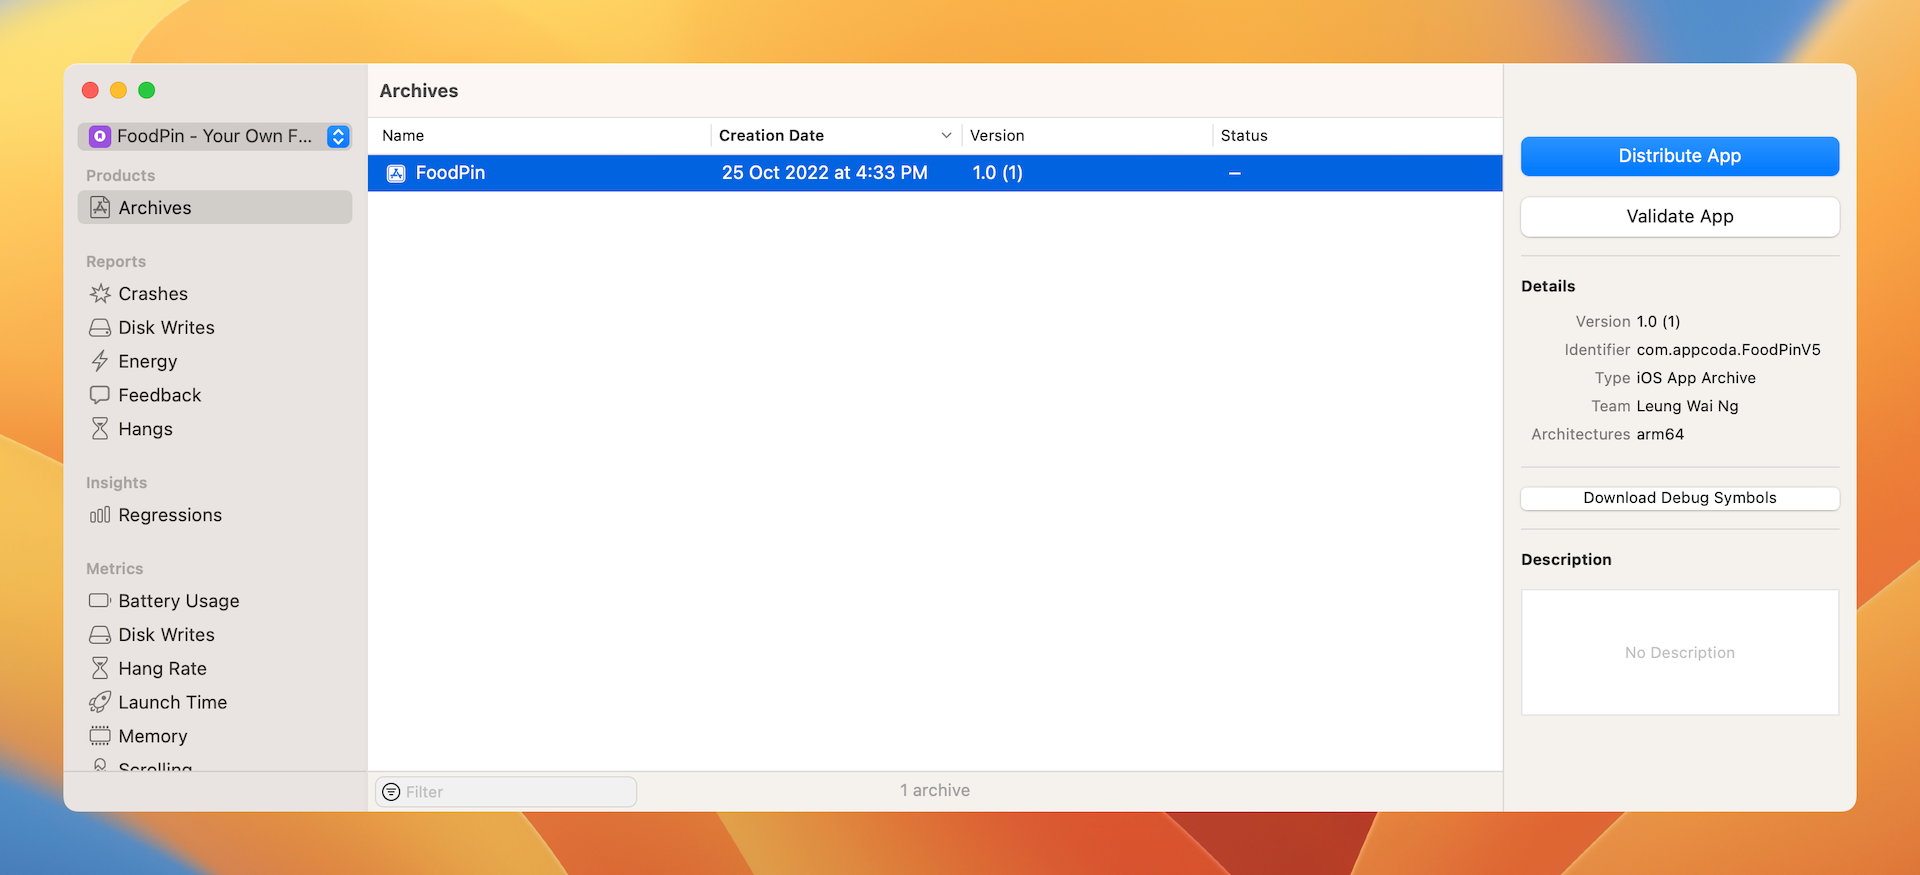This screenshot has width=1920, height=875.
Task: Sort archives by Name column
Action: (403, 136)
